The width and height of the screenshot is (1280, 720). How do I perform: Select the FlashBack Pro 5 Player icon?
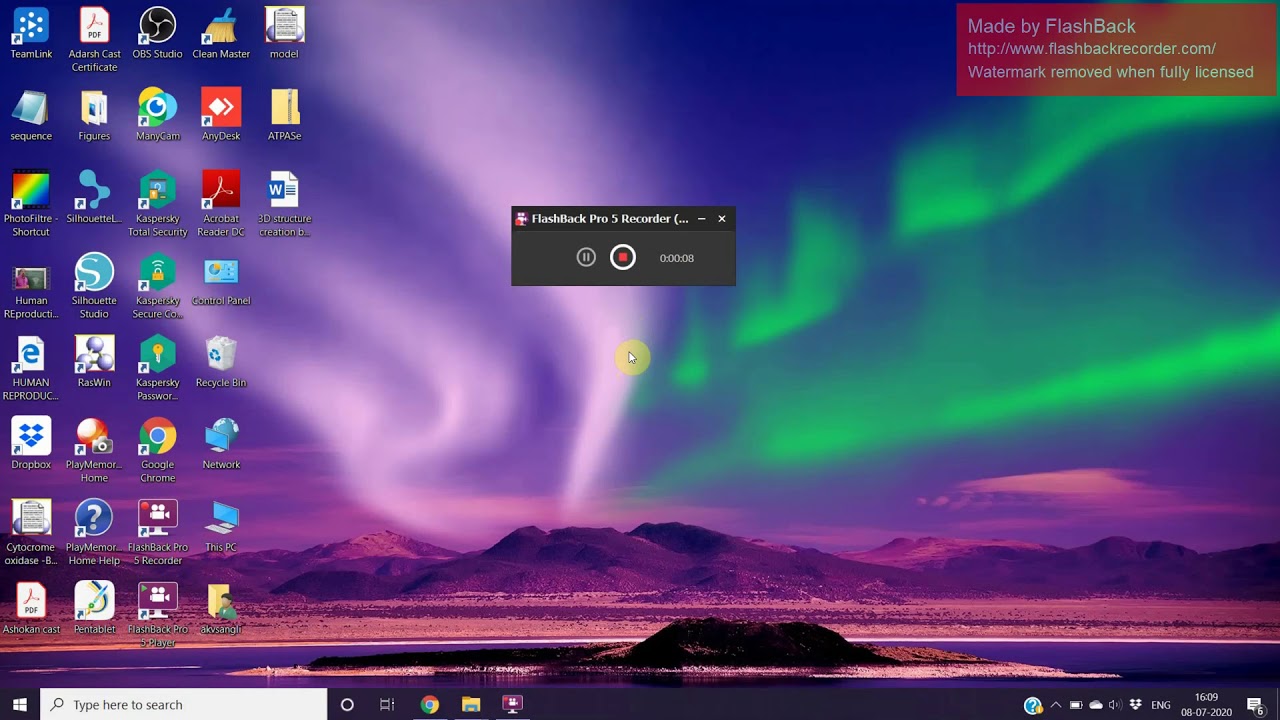(157, 615)
